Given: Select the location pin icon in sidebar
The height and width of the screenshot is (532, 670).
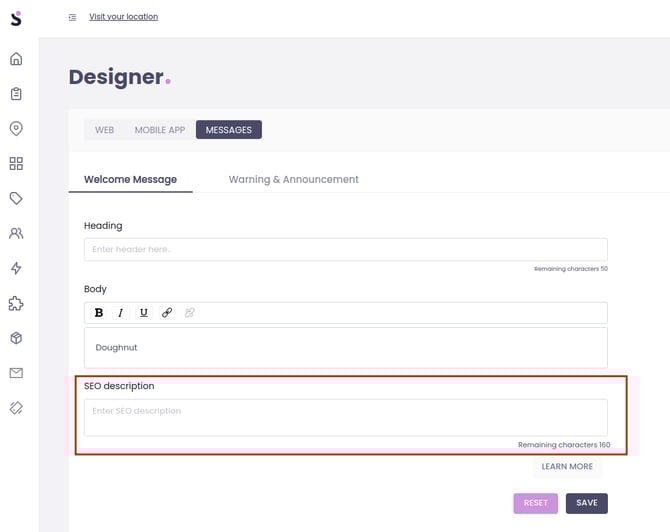Looking at the screenshot, I should point(16,129).
